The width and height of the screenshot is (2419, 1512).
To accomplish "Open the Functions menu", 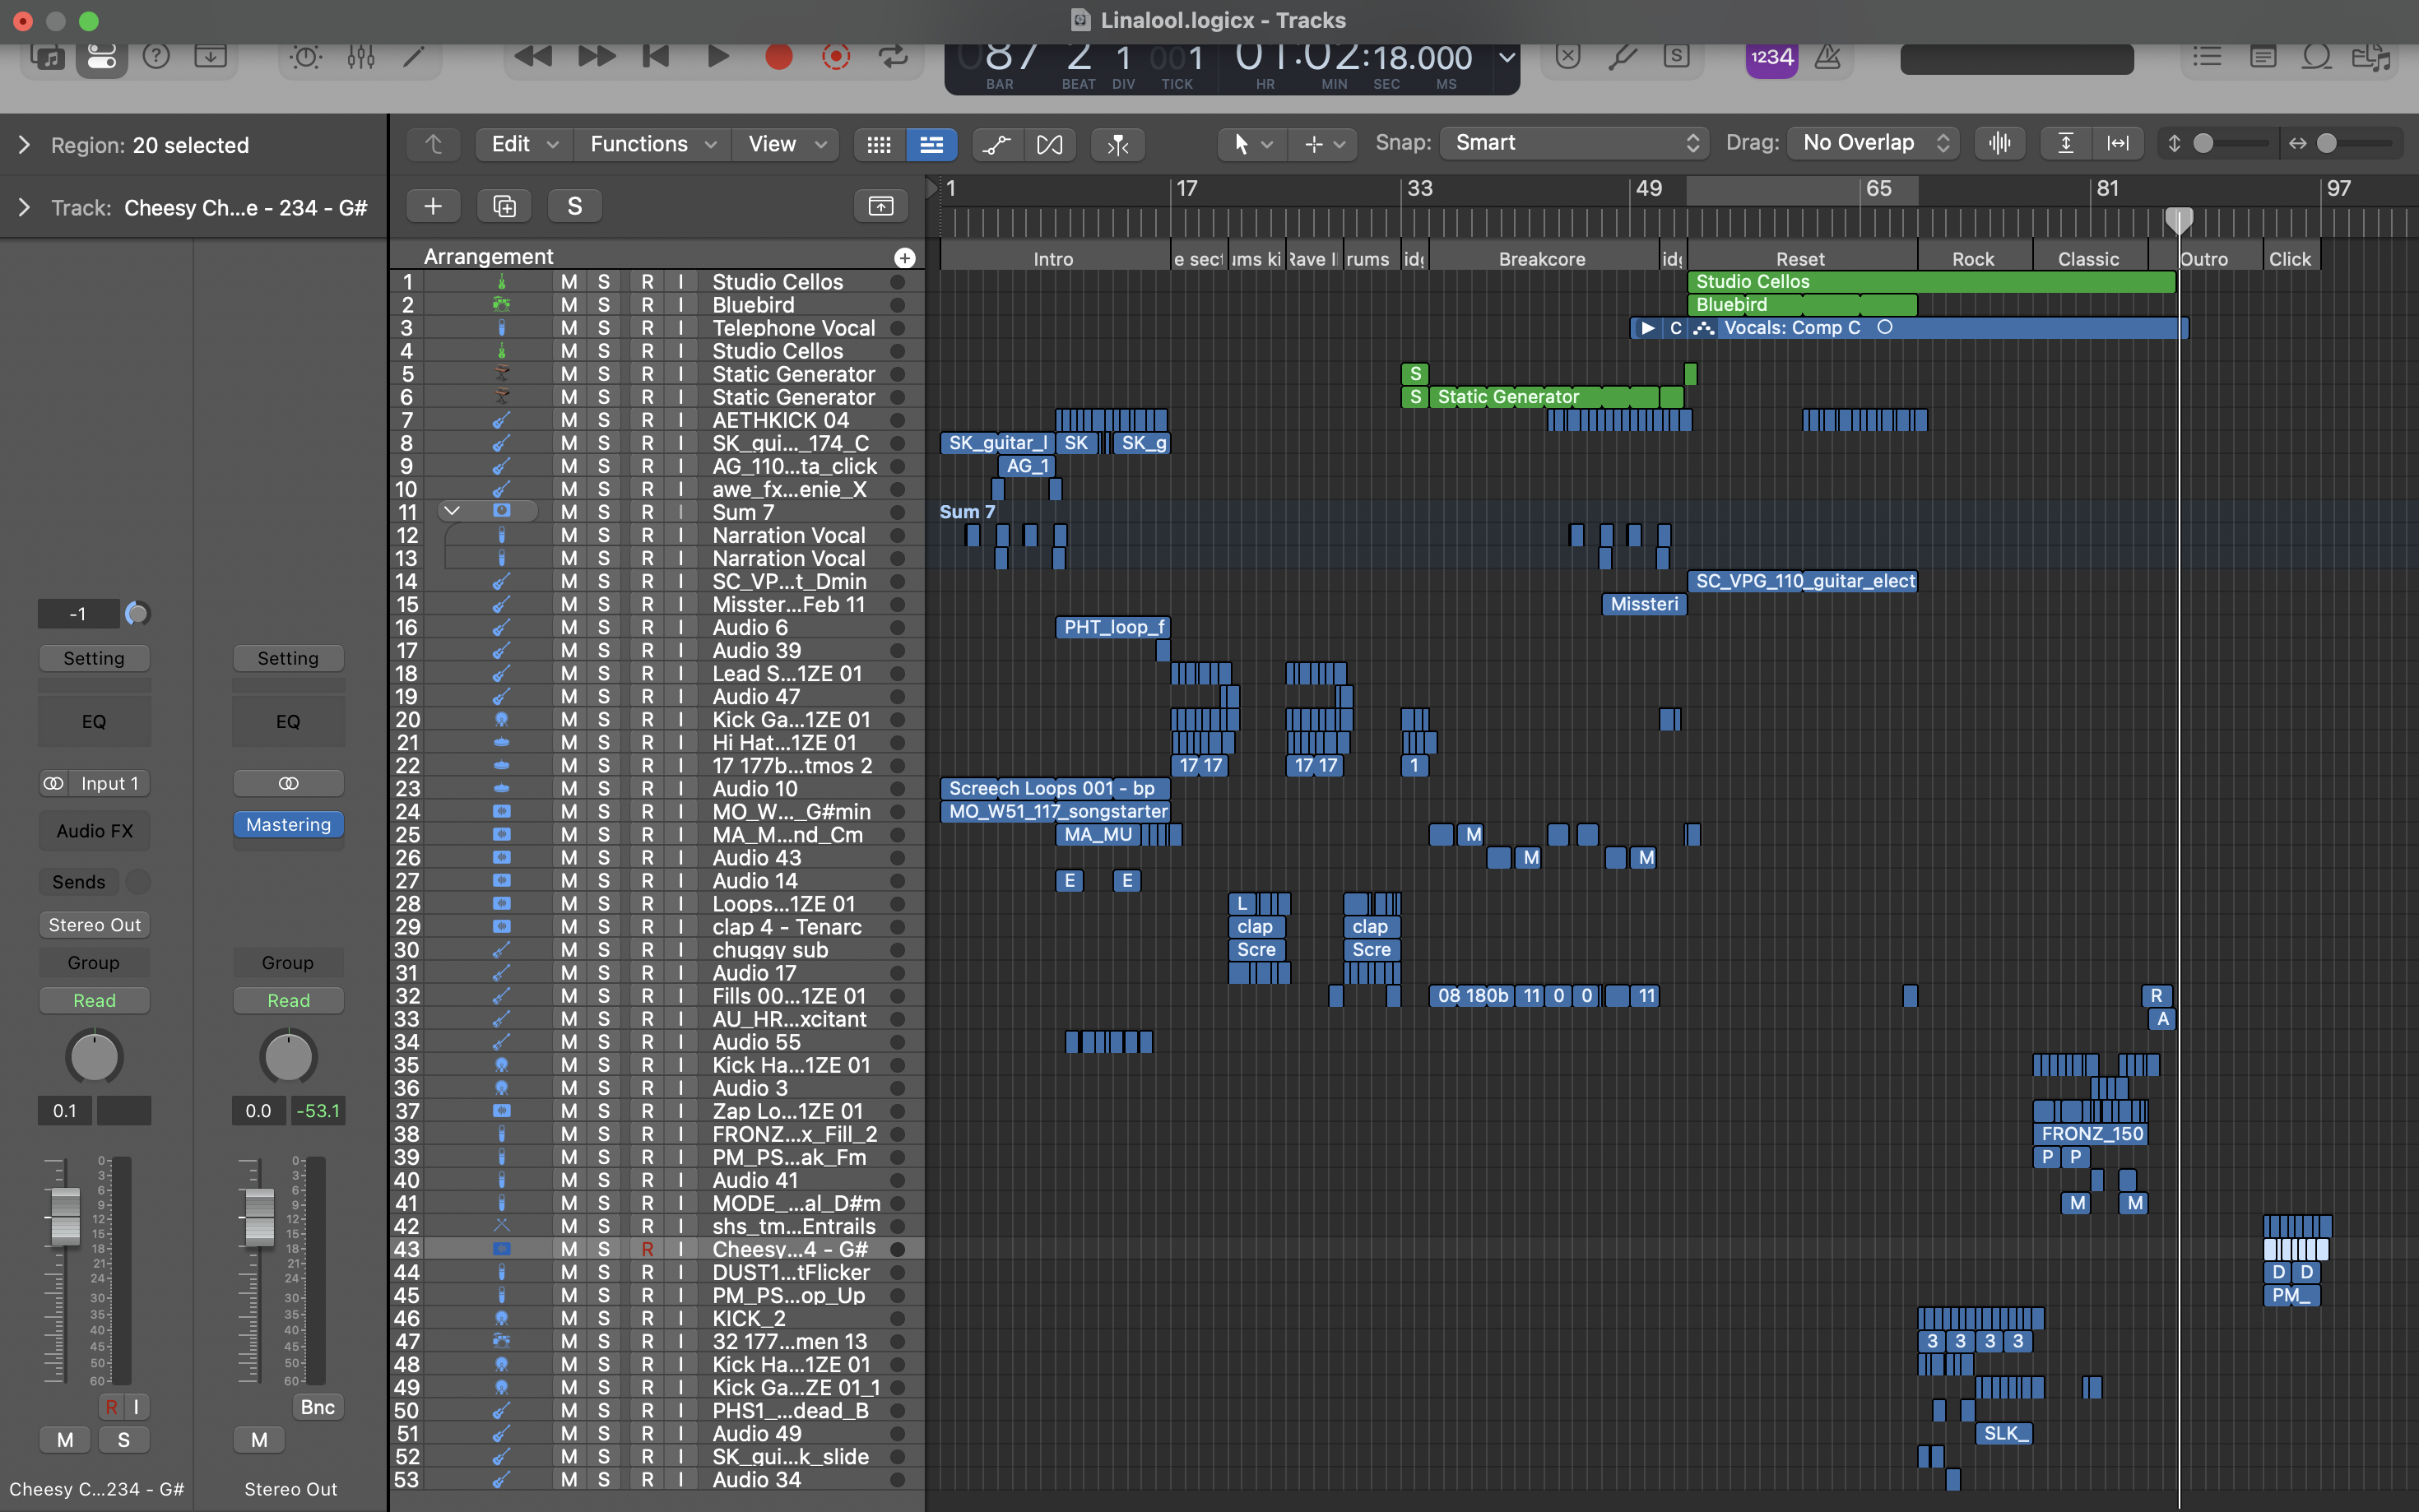I will point(652,144).
